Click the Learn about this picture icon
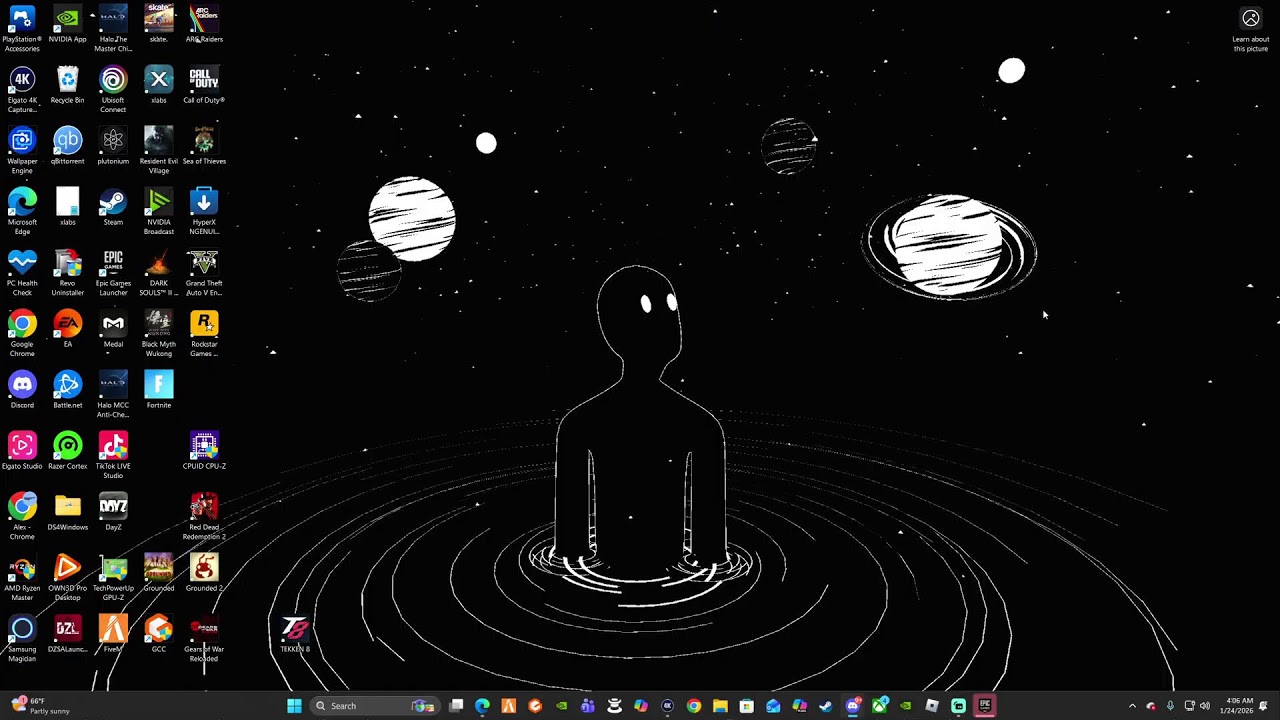This screenshot has width=1280, height=720. 1250,30
